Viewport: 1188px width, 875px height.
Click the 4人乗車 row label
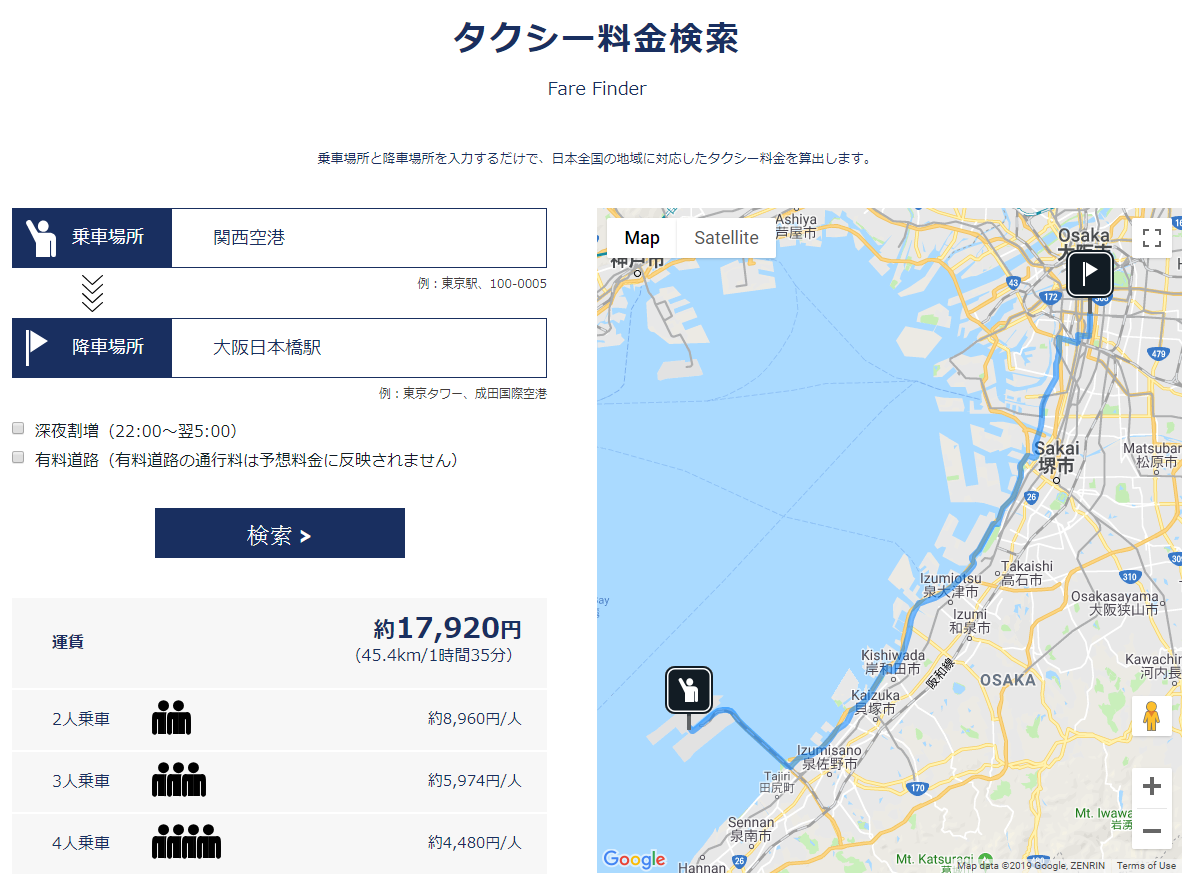click(81, 843)
